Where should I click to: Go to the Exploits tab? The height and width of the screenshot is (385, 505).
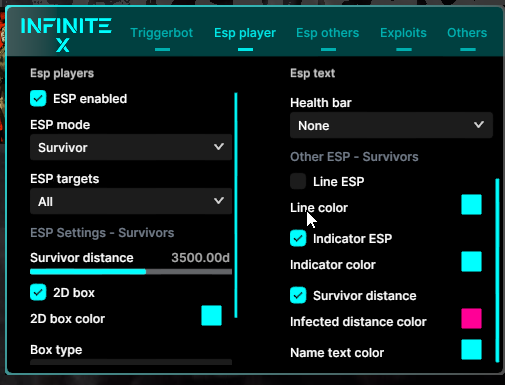(x=403, y=33)
